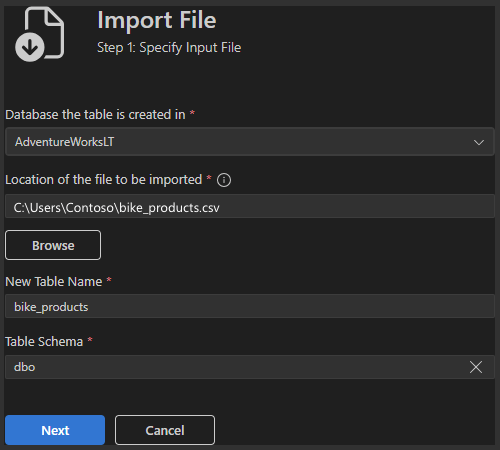
Task: Clear the Table Schema field with the X
Action: tap(476, 367)
